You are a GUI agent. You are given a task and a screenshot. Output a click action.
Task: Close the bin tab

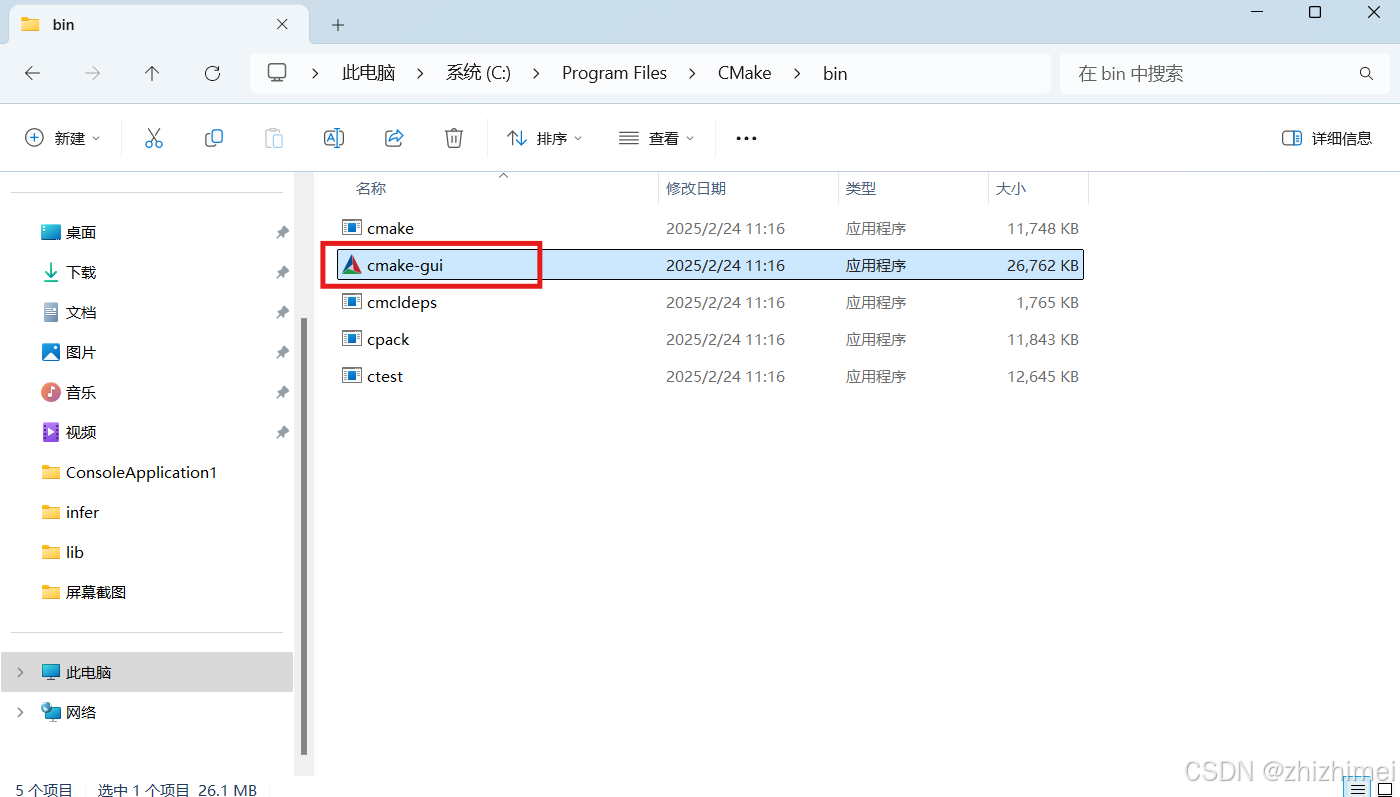[282, 24]
